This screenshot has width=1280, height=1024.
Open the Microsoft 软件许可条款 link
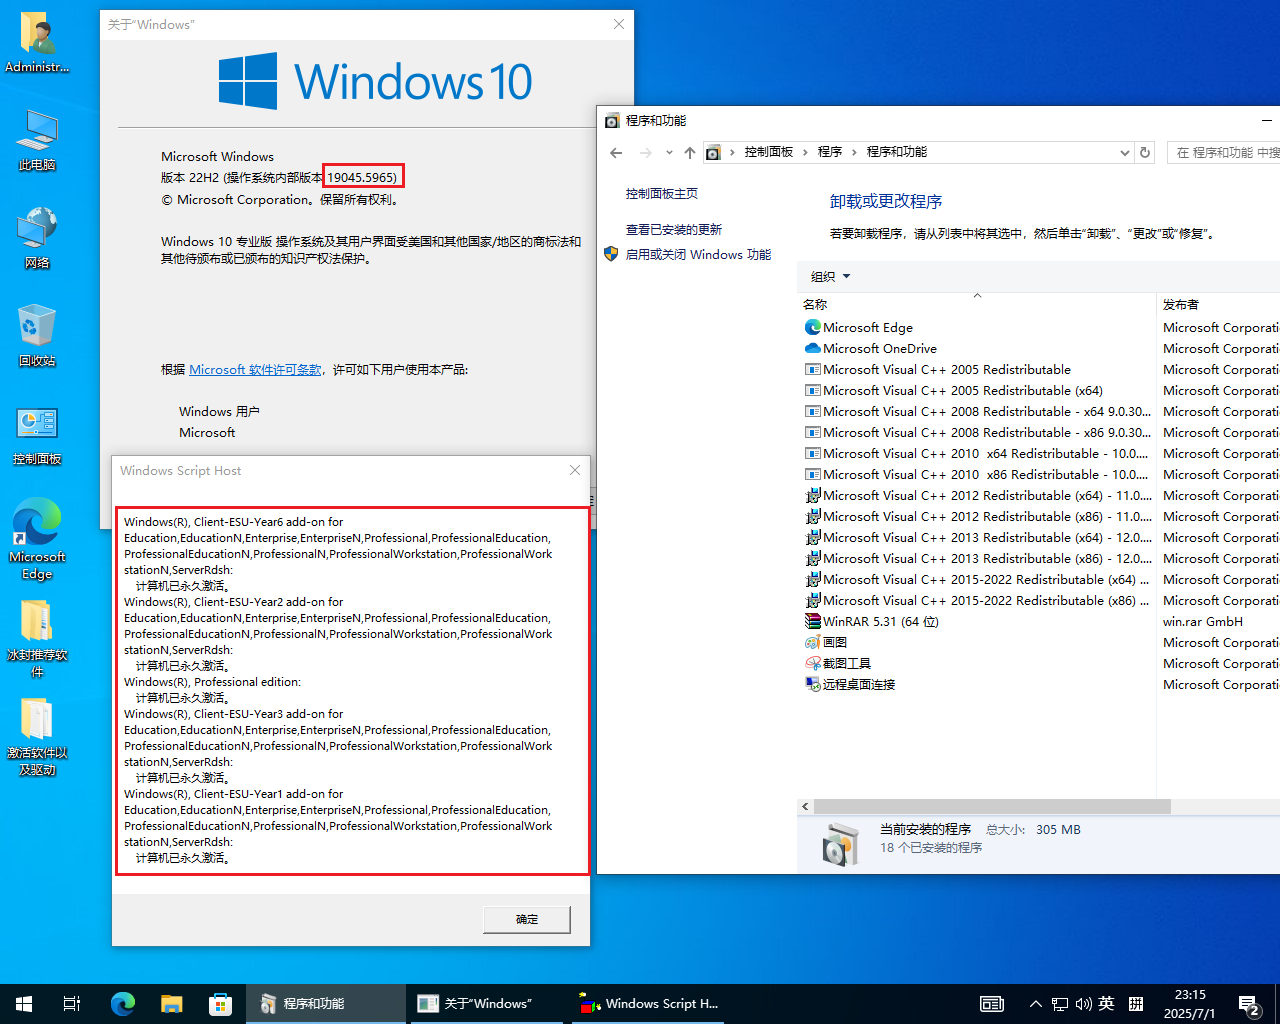(256, 369)
